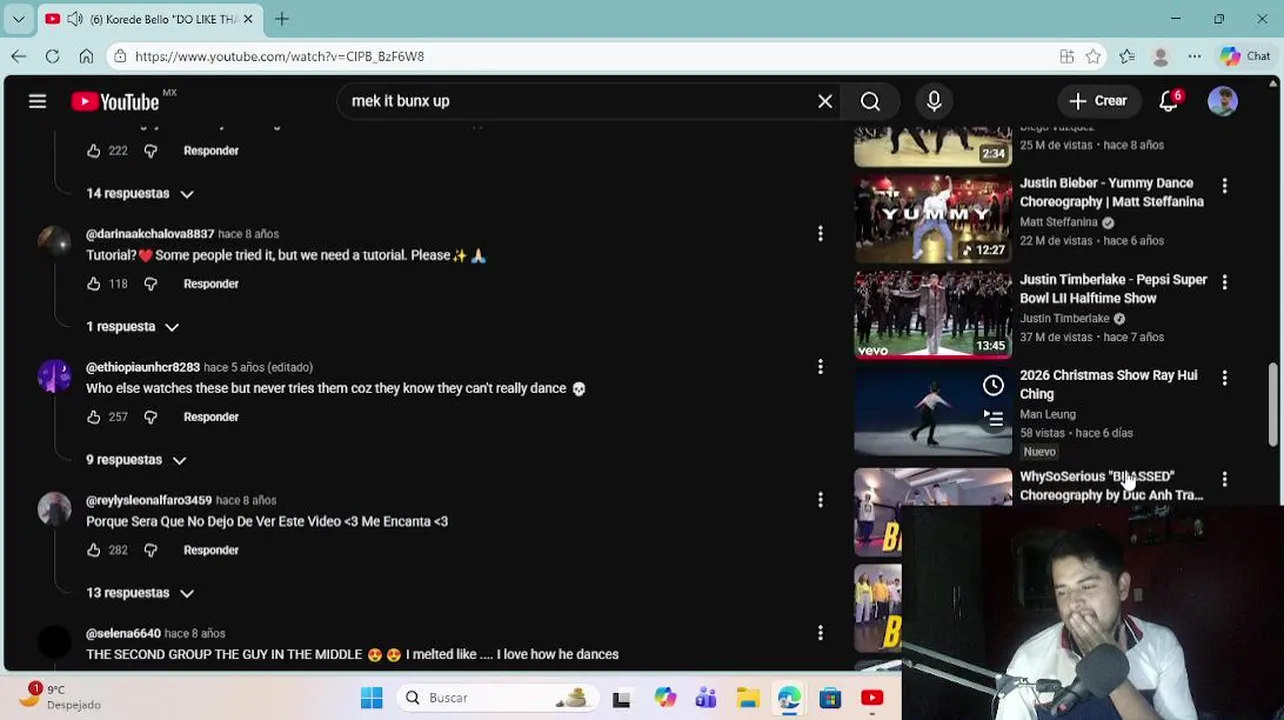Open @ethiopiaunhcr8283 channel link
Viewport: 1284px width, 720px height.
(x=143, y=367)
